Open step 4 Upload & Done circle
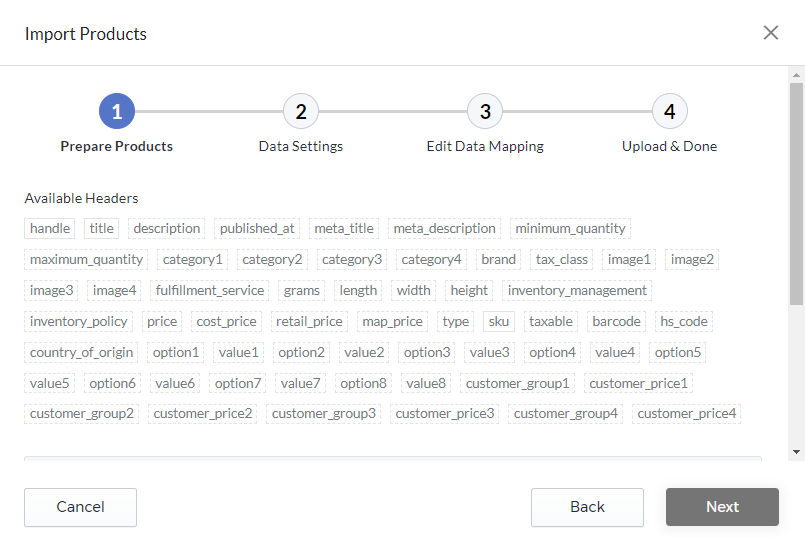Screen dimensions: 805x538 (x=669, y=111)
